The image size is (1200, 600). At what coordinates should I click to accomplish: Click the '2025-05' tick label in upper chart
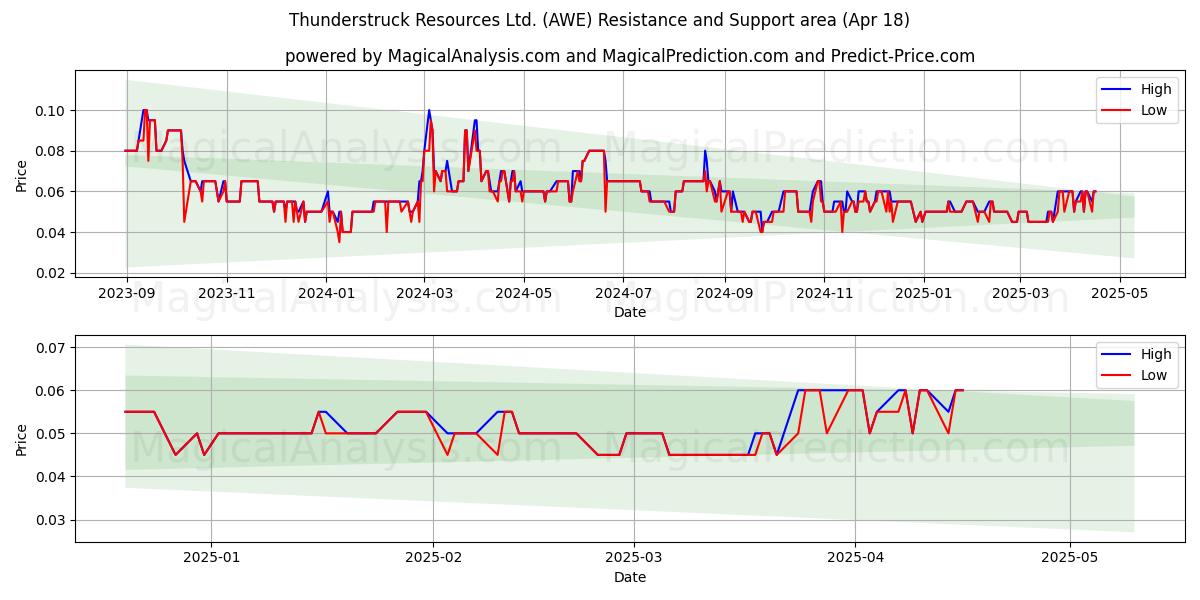[x=1119, y=294]
